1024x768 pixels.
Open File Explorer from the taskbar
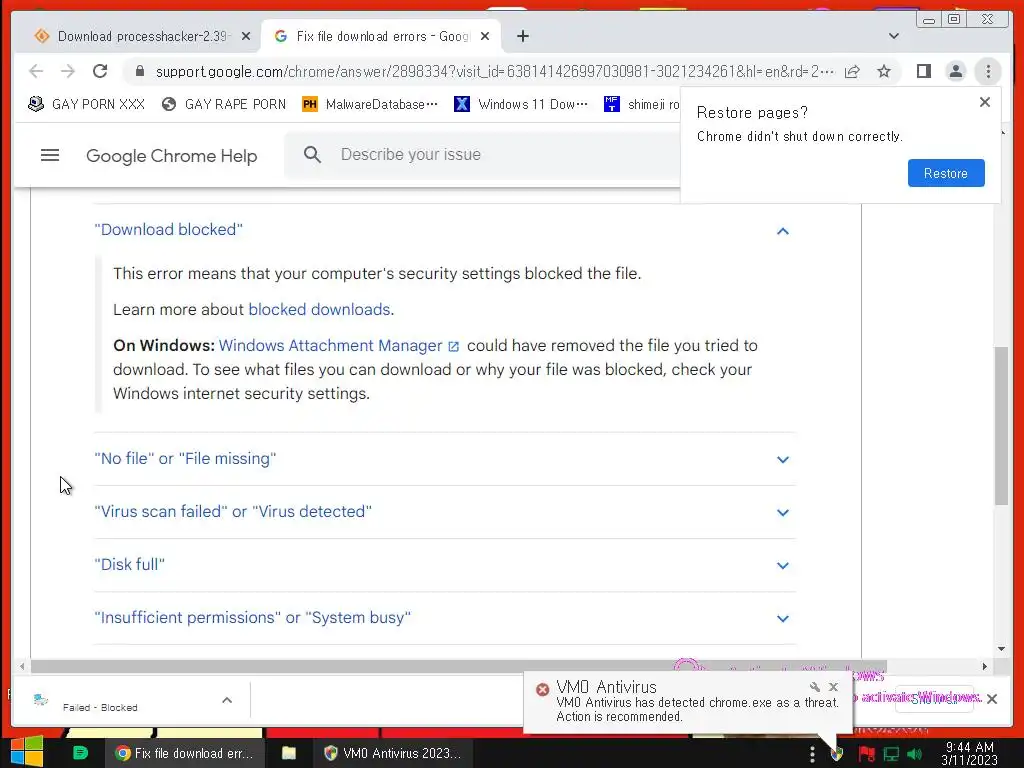289,753
